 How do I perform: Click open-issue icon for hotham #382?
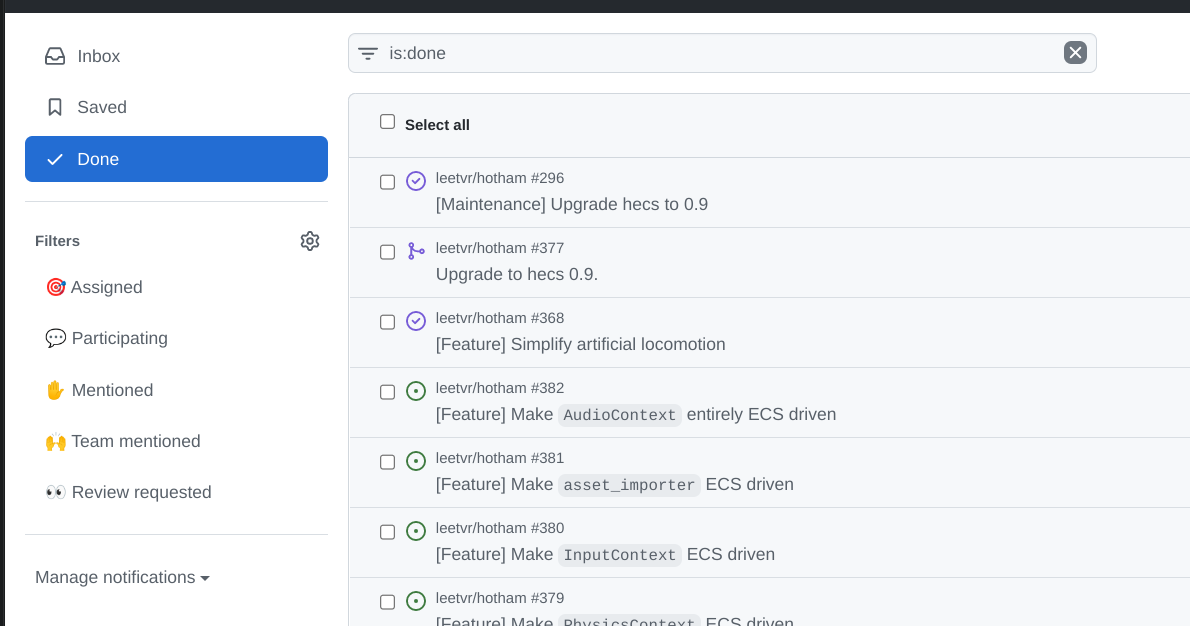(416, 391)
